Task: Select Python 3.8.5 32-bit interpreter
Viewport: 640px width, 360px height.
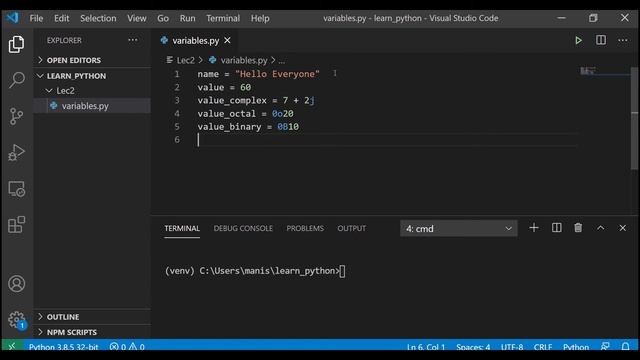Action: 63,347
